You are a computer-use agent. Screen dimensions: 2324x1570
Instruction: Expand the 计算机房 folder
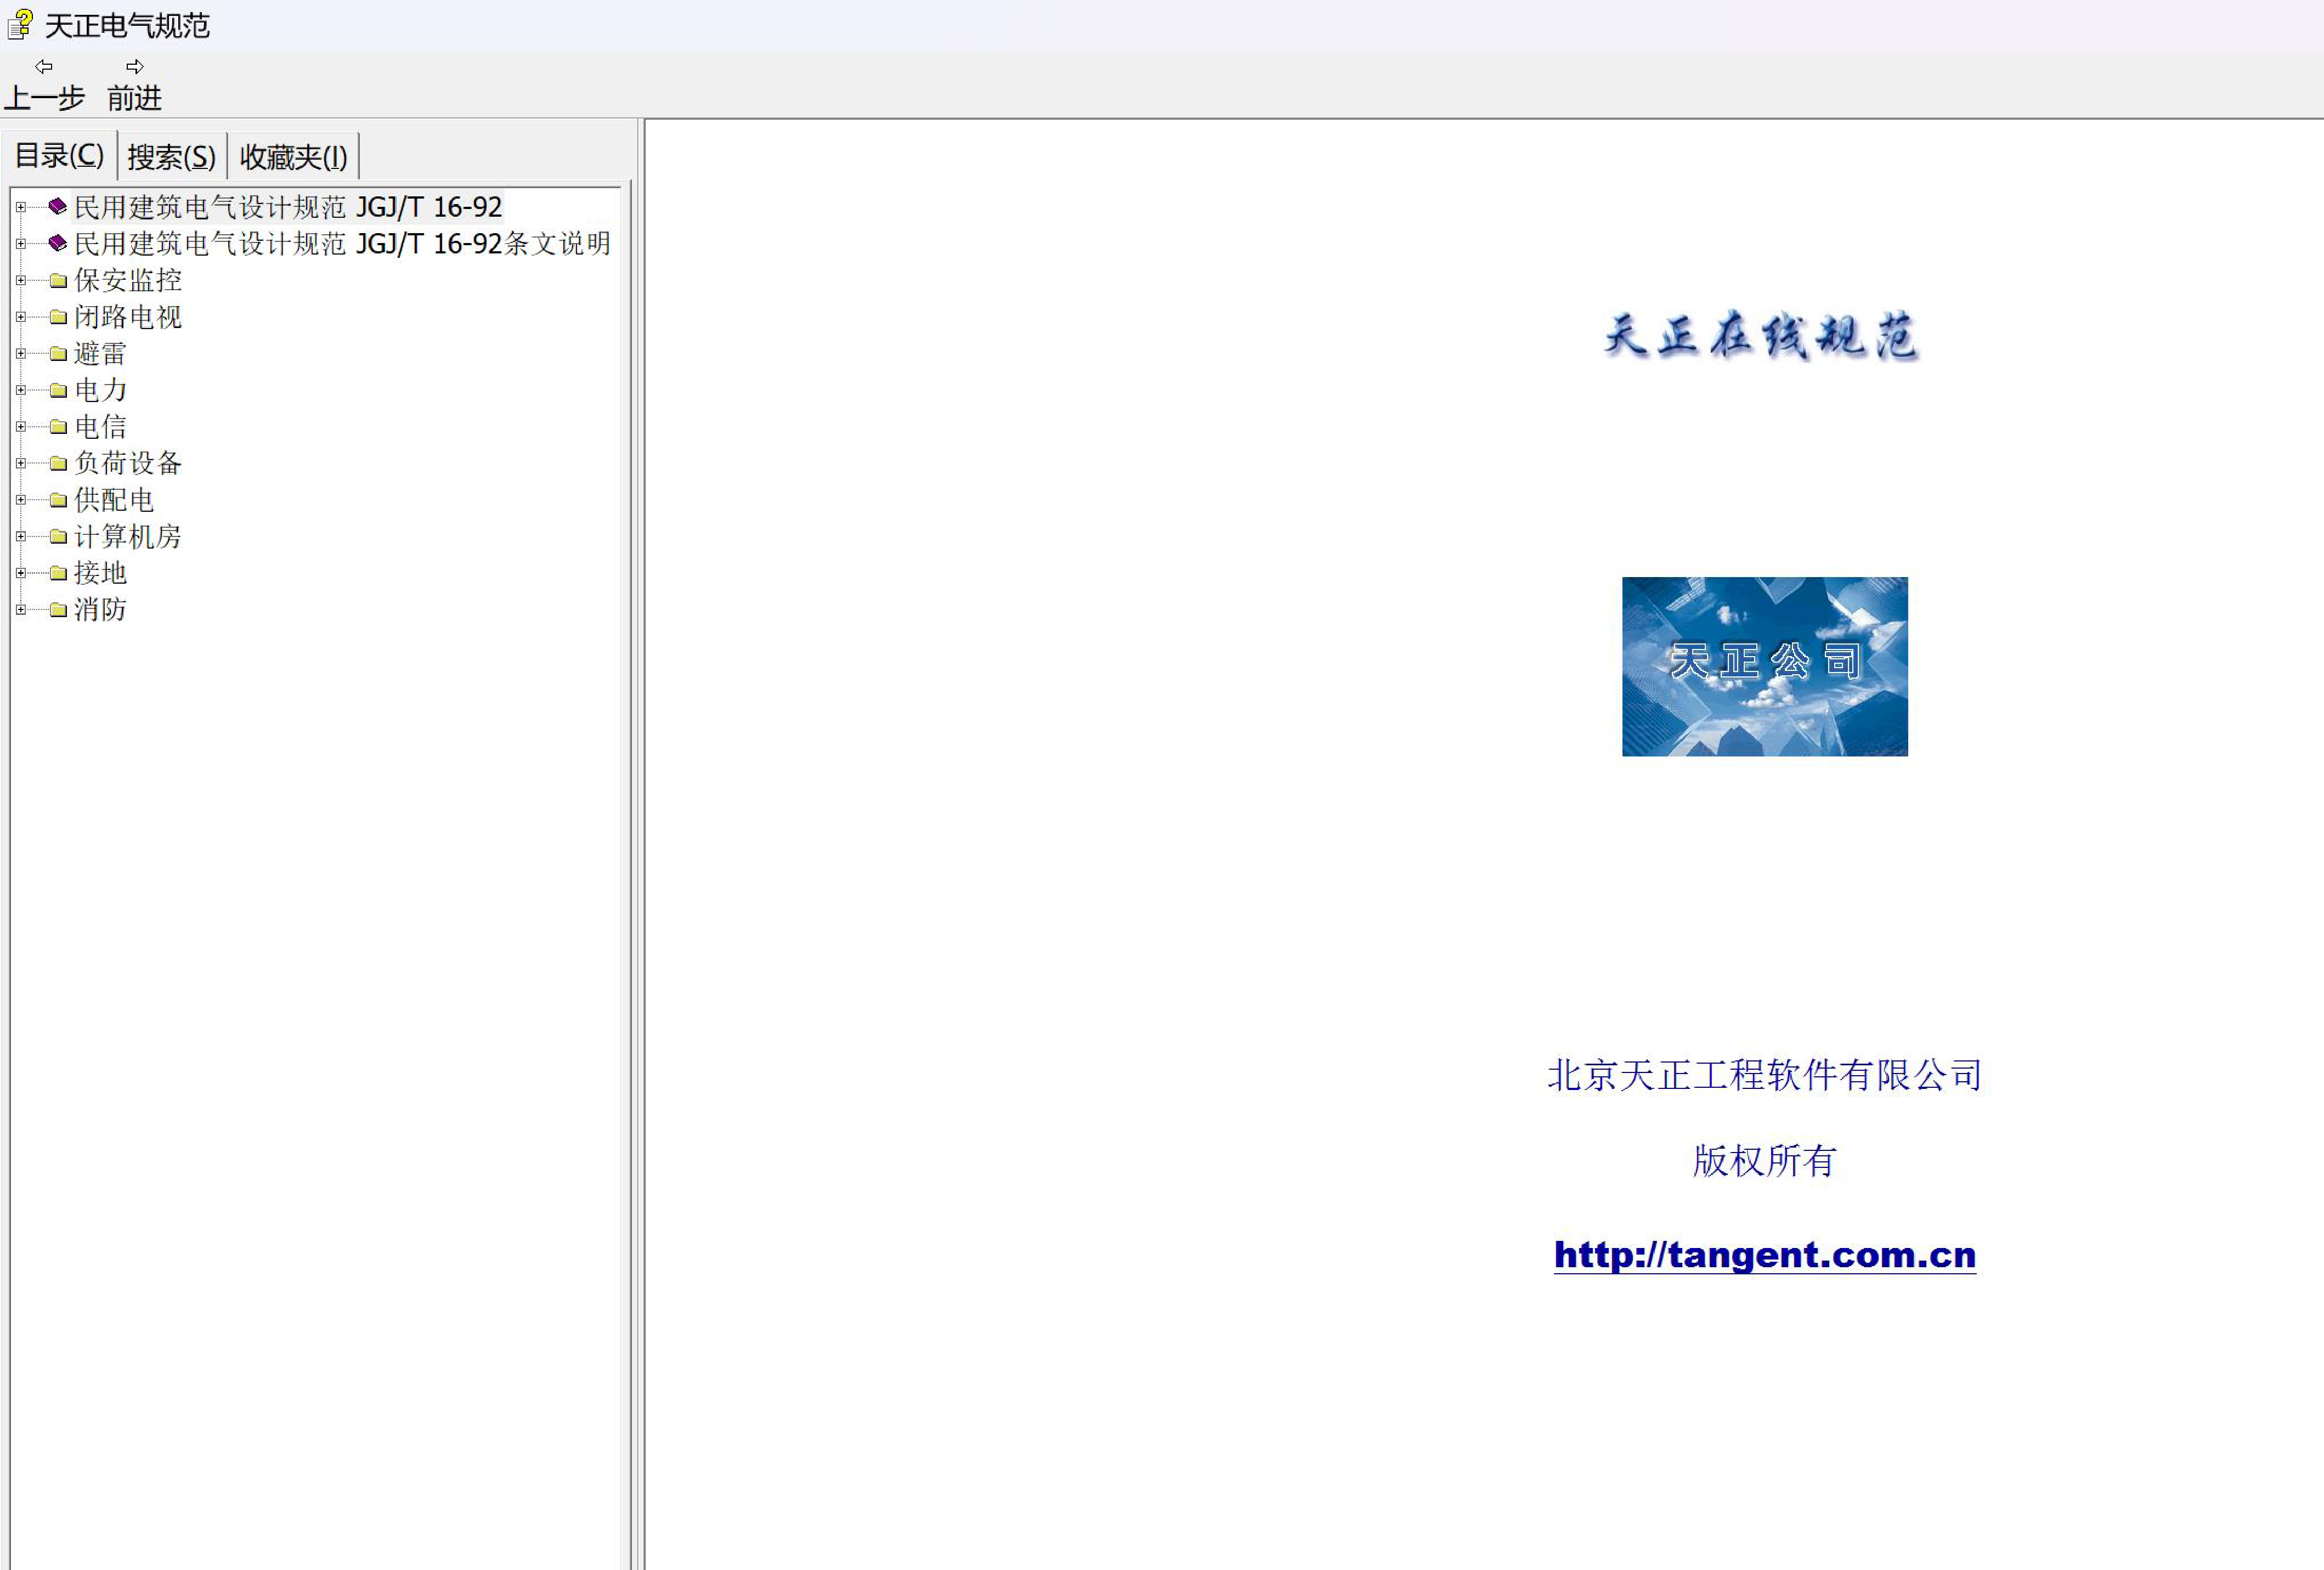(20, 536)
